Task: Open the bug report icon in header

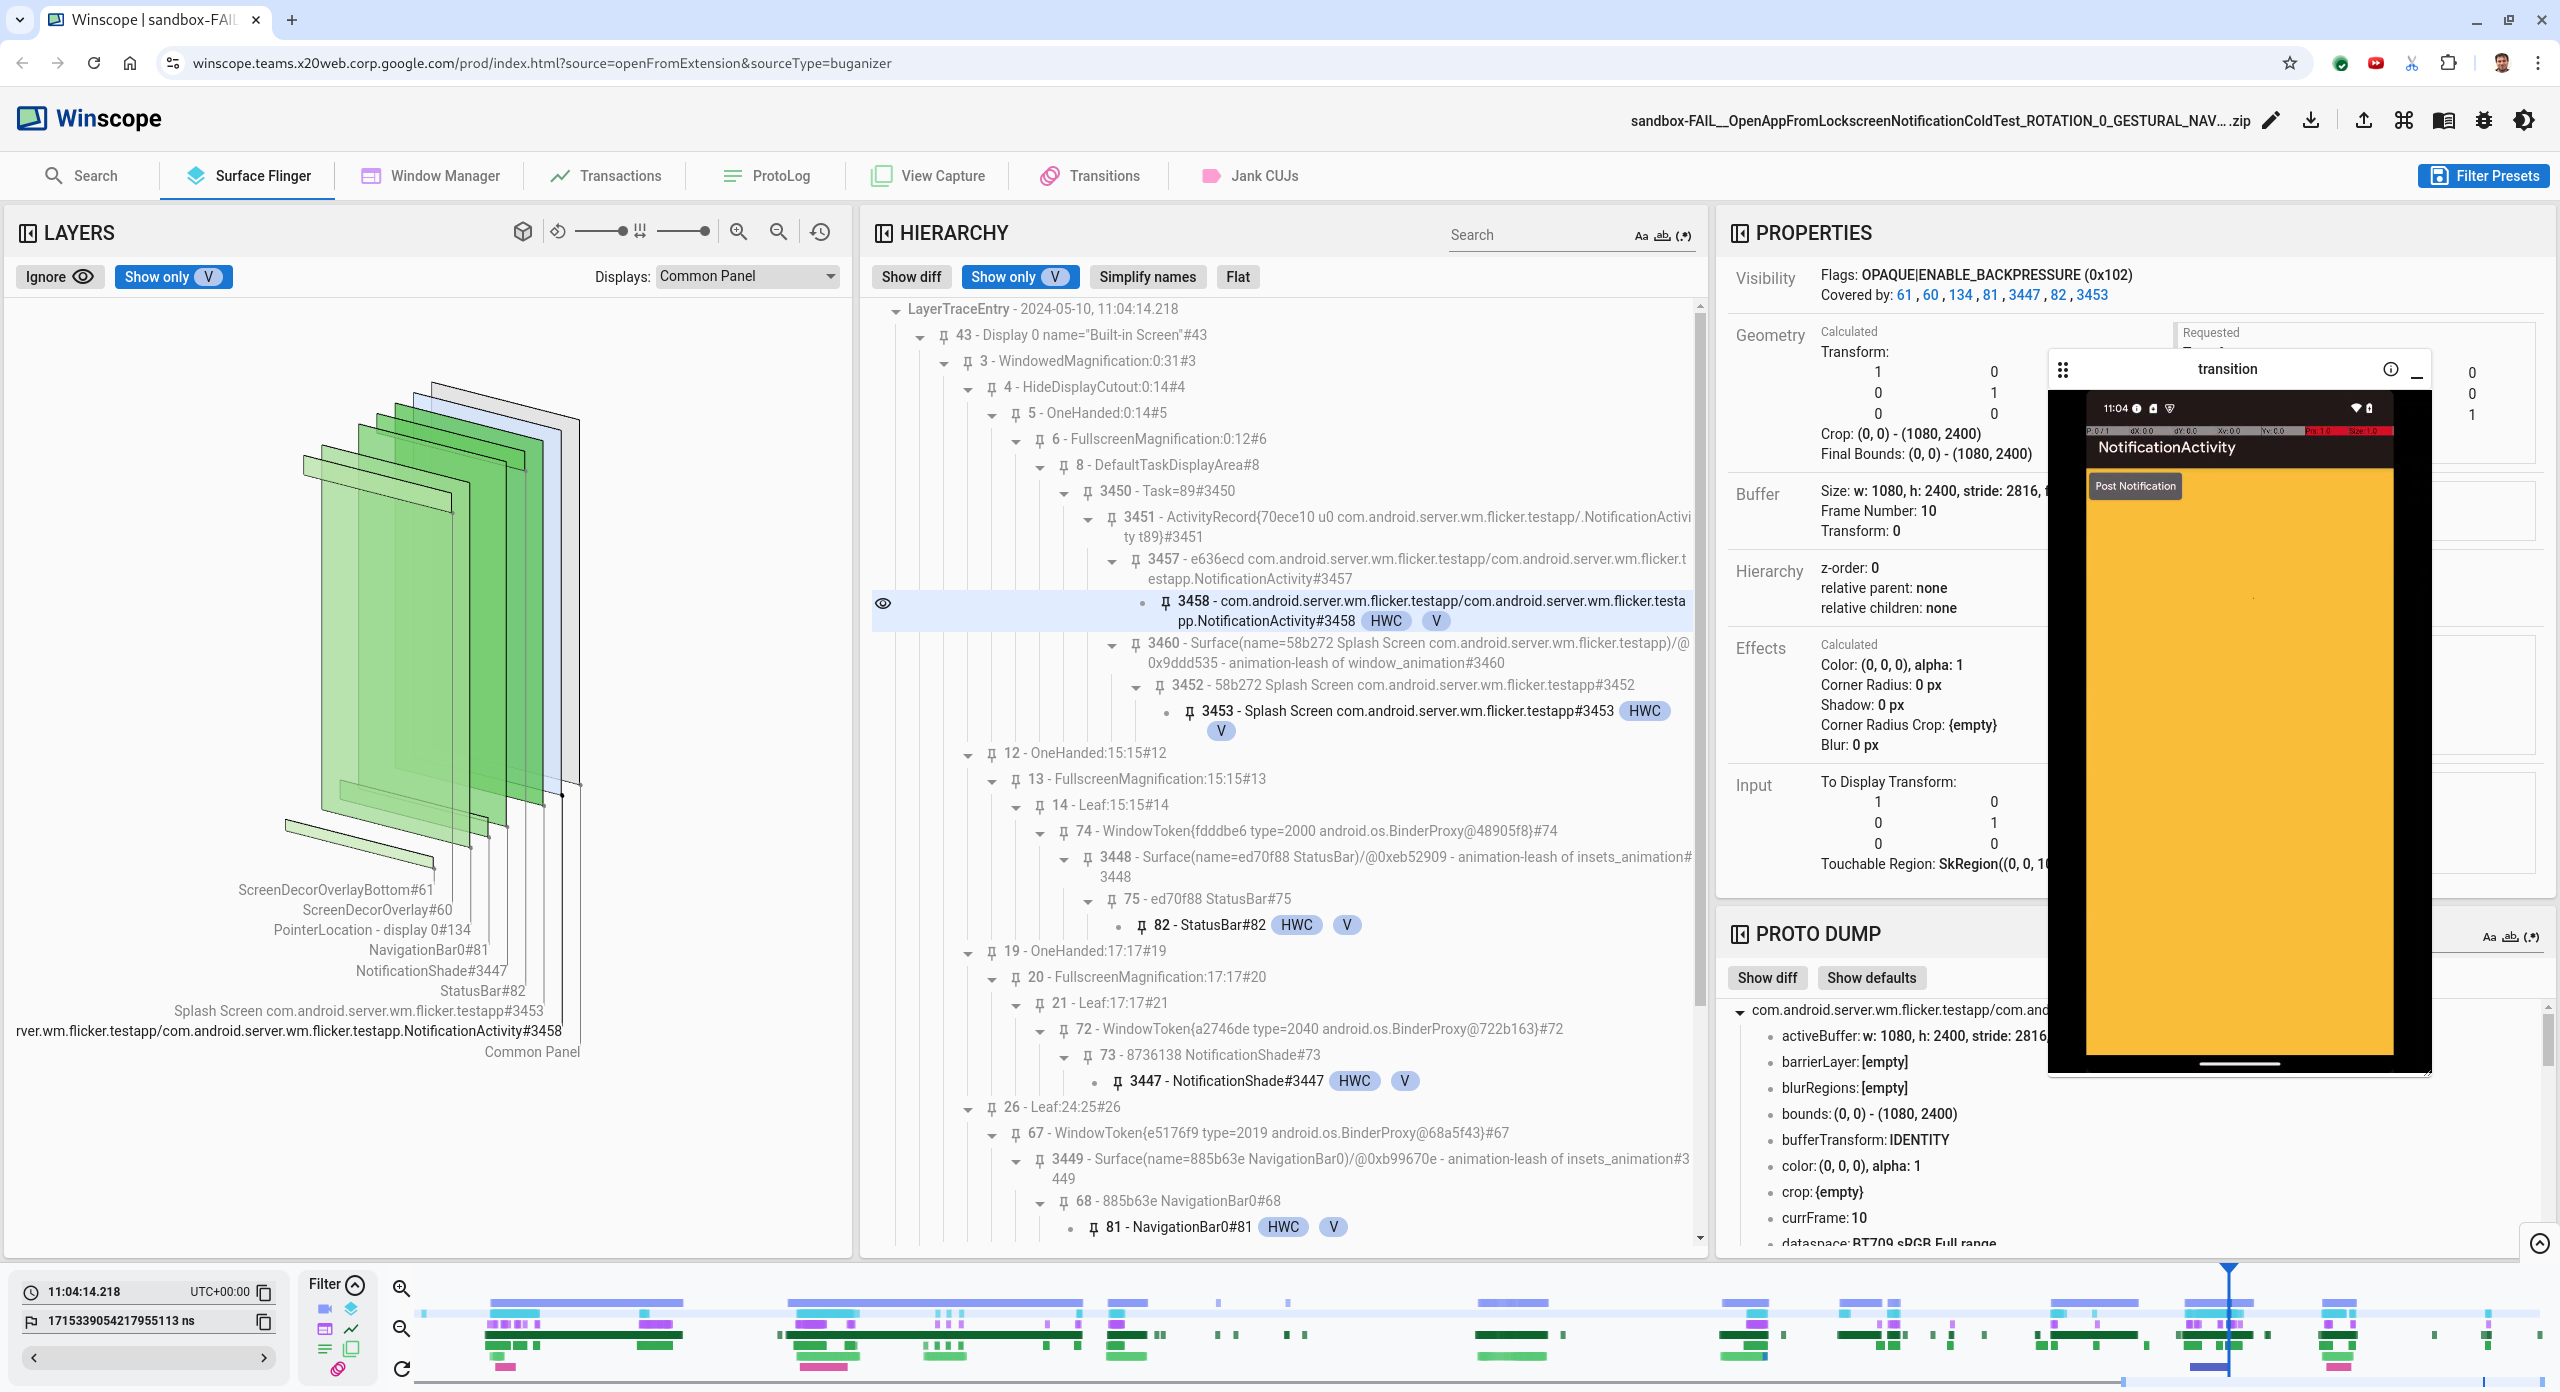Action: [x=2484, y=120]
